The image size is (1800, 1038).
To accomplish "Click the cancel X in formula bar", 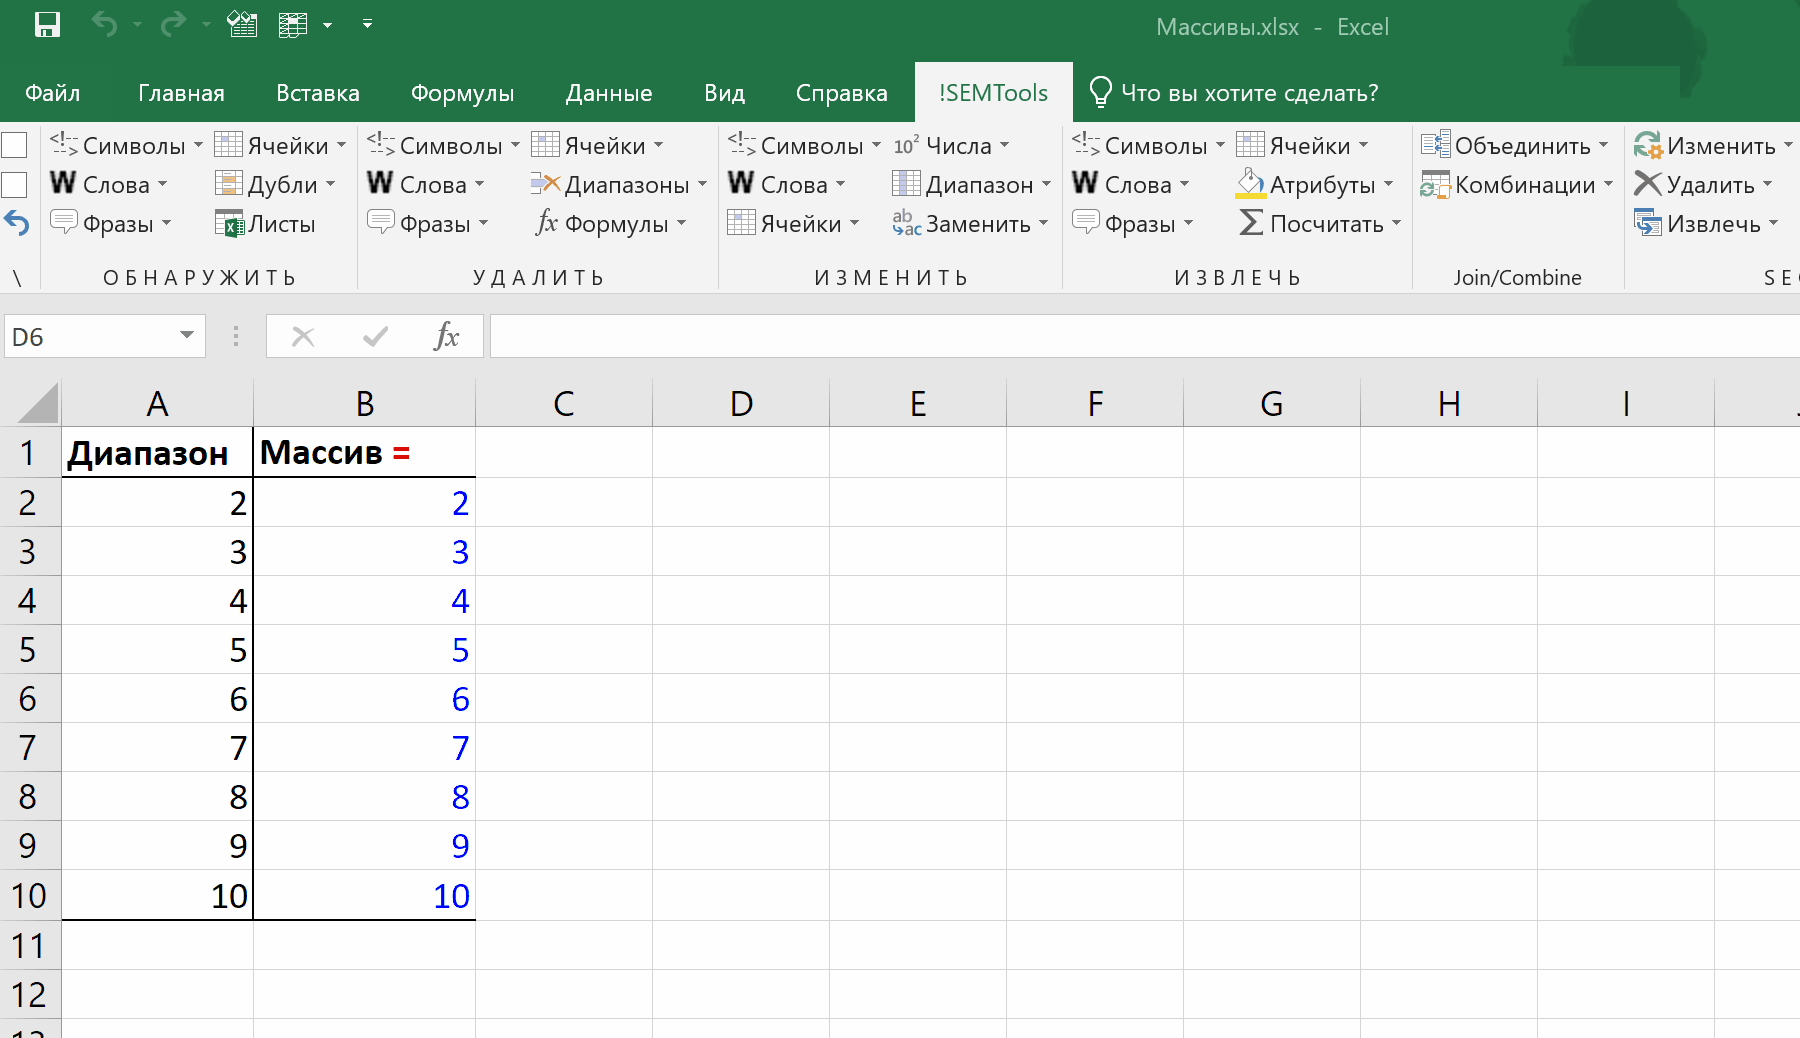I will 303,337.
